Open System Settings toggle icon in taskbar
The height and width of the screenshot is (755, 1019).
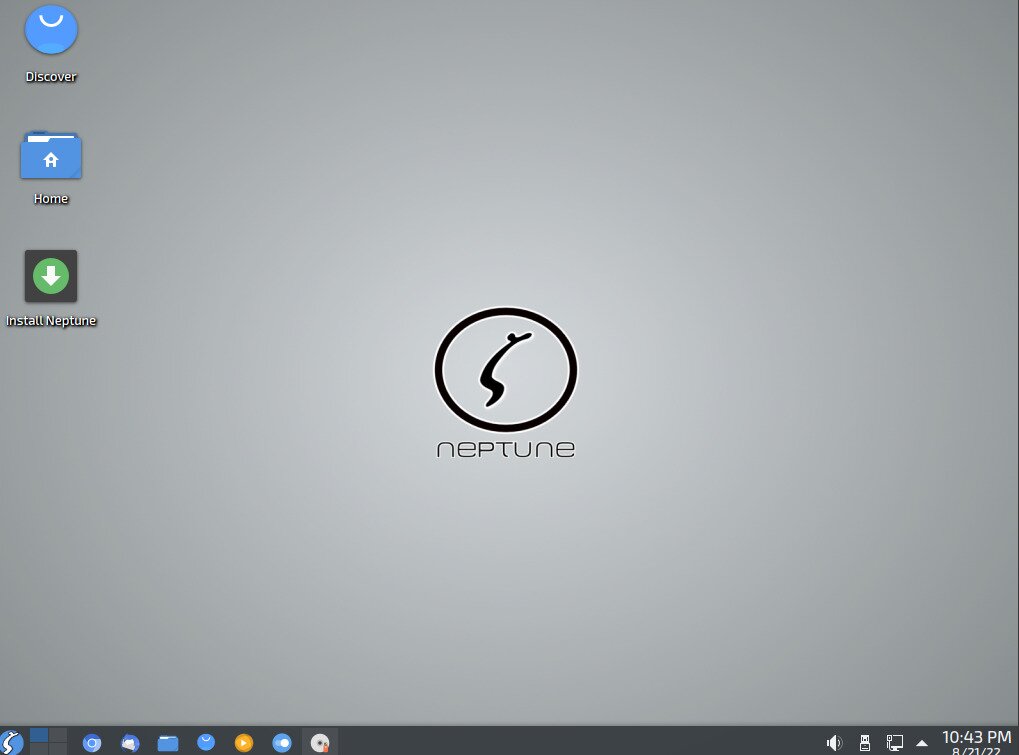click(x=282, y=742)
